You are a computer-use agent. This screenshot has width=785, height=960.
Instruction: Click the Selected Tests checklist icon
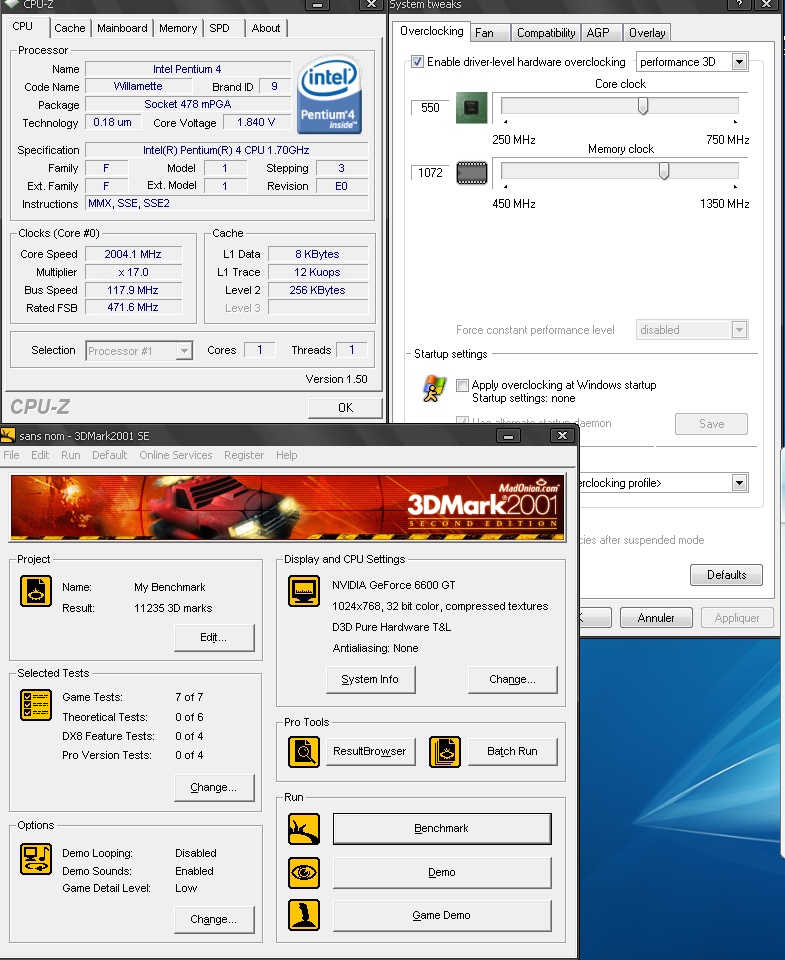36,705
